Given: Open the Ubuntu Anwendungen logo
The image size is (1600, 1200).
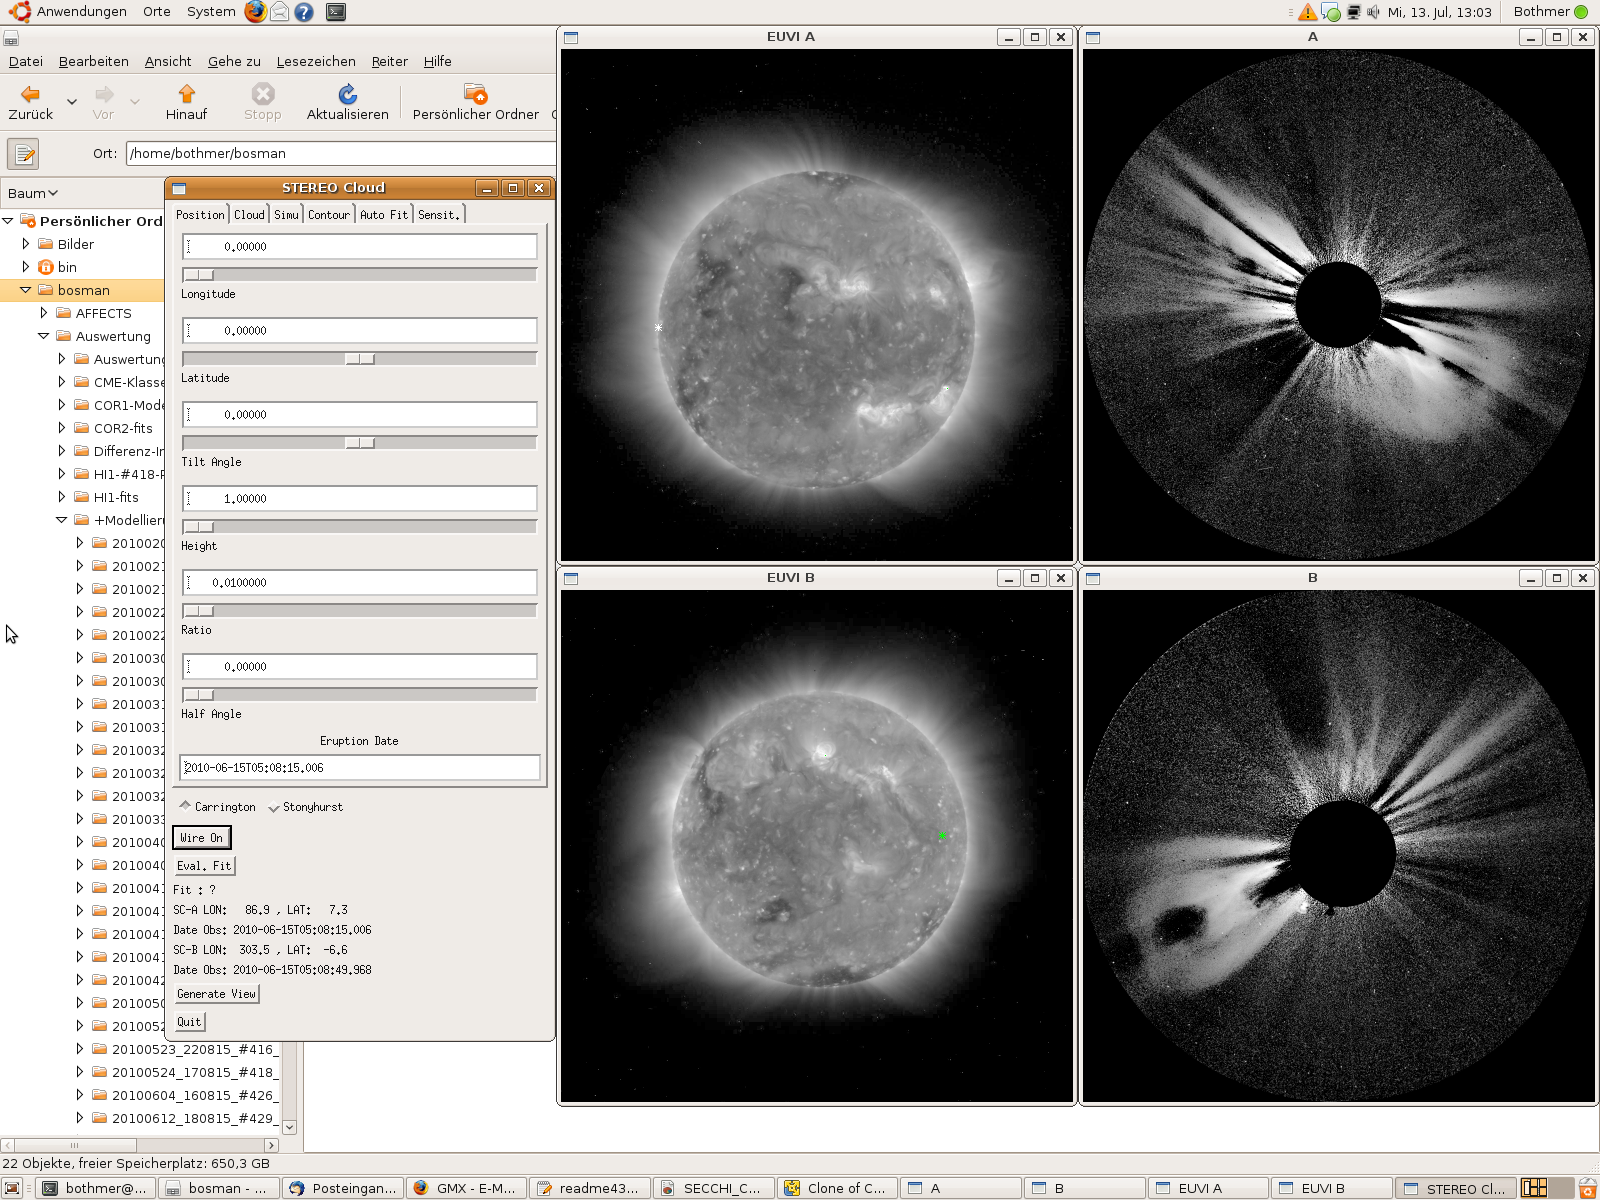Looking at the screenshot, I should (20, 12).
